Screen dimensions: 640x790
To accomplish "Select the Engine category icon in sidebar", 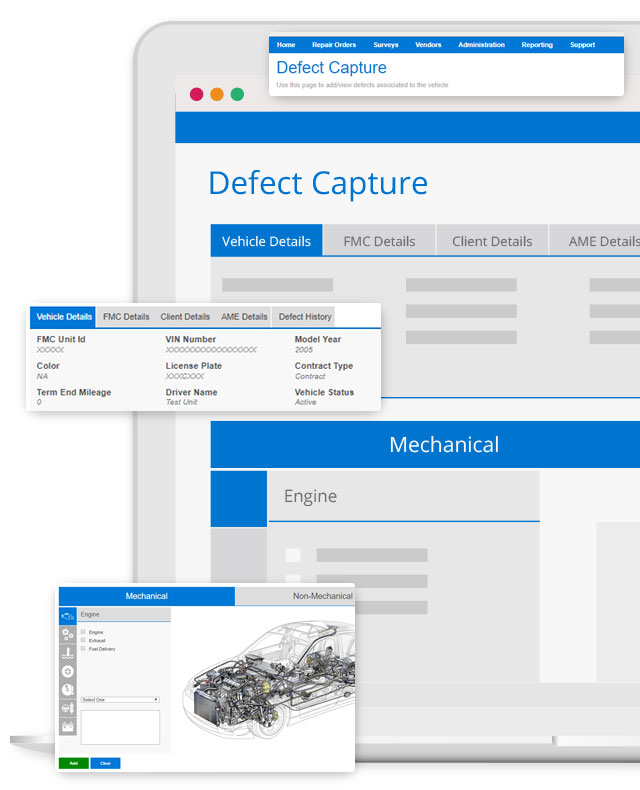I will [68, 616].
